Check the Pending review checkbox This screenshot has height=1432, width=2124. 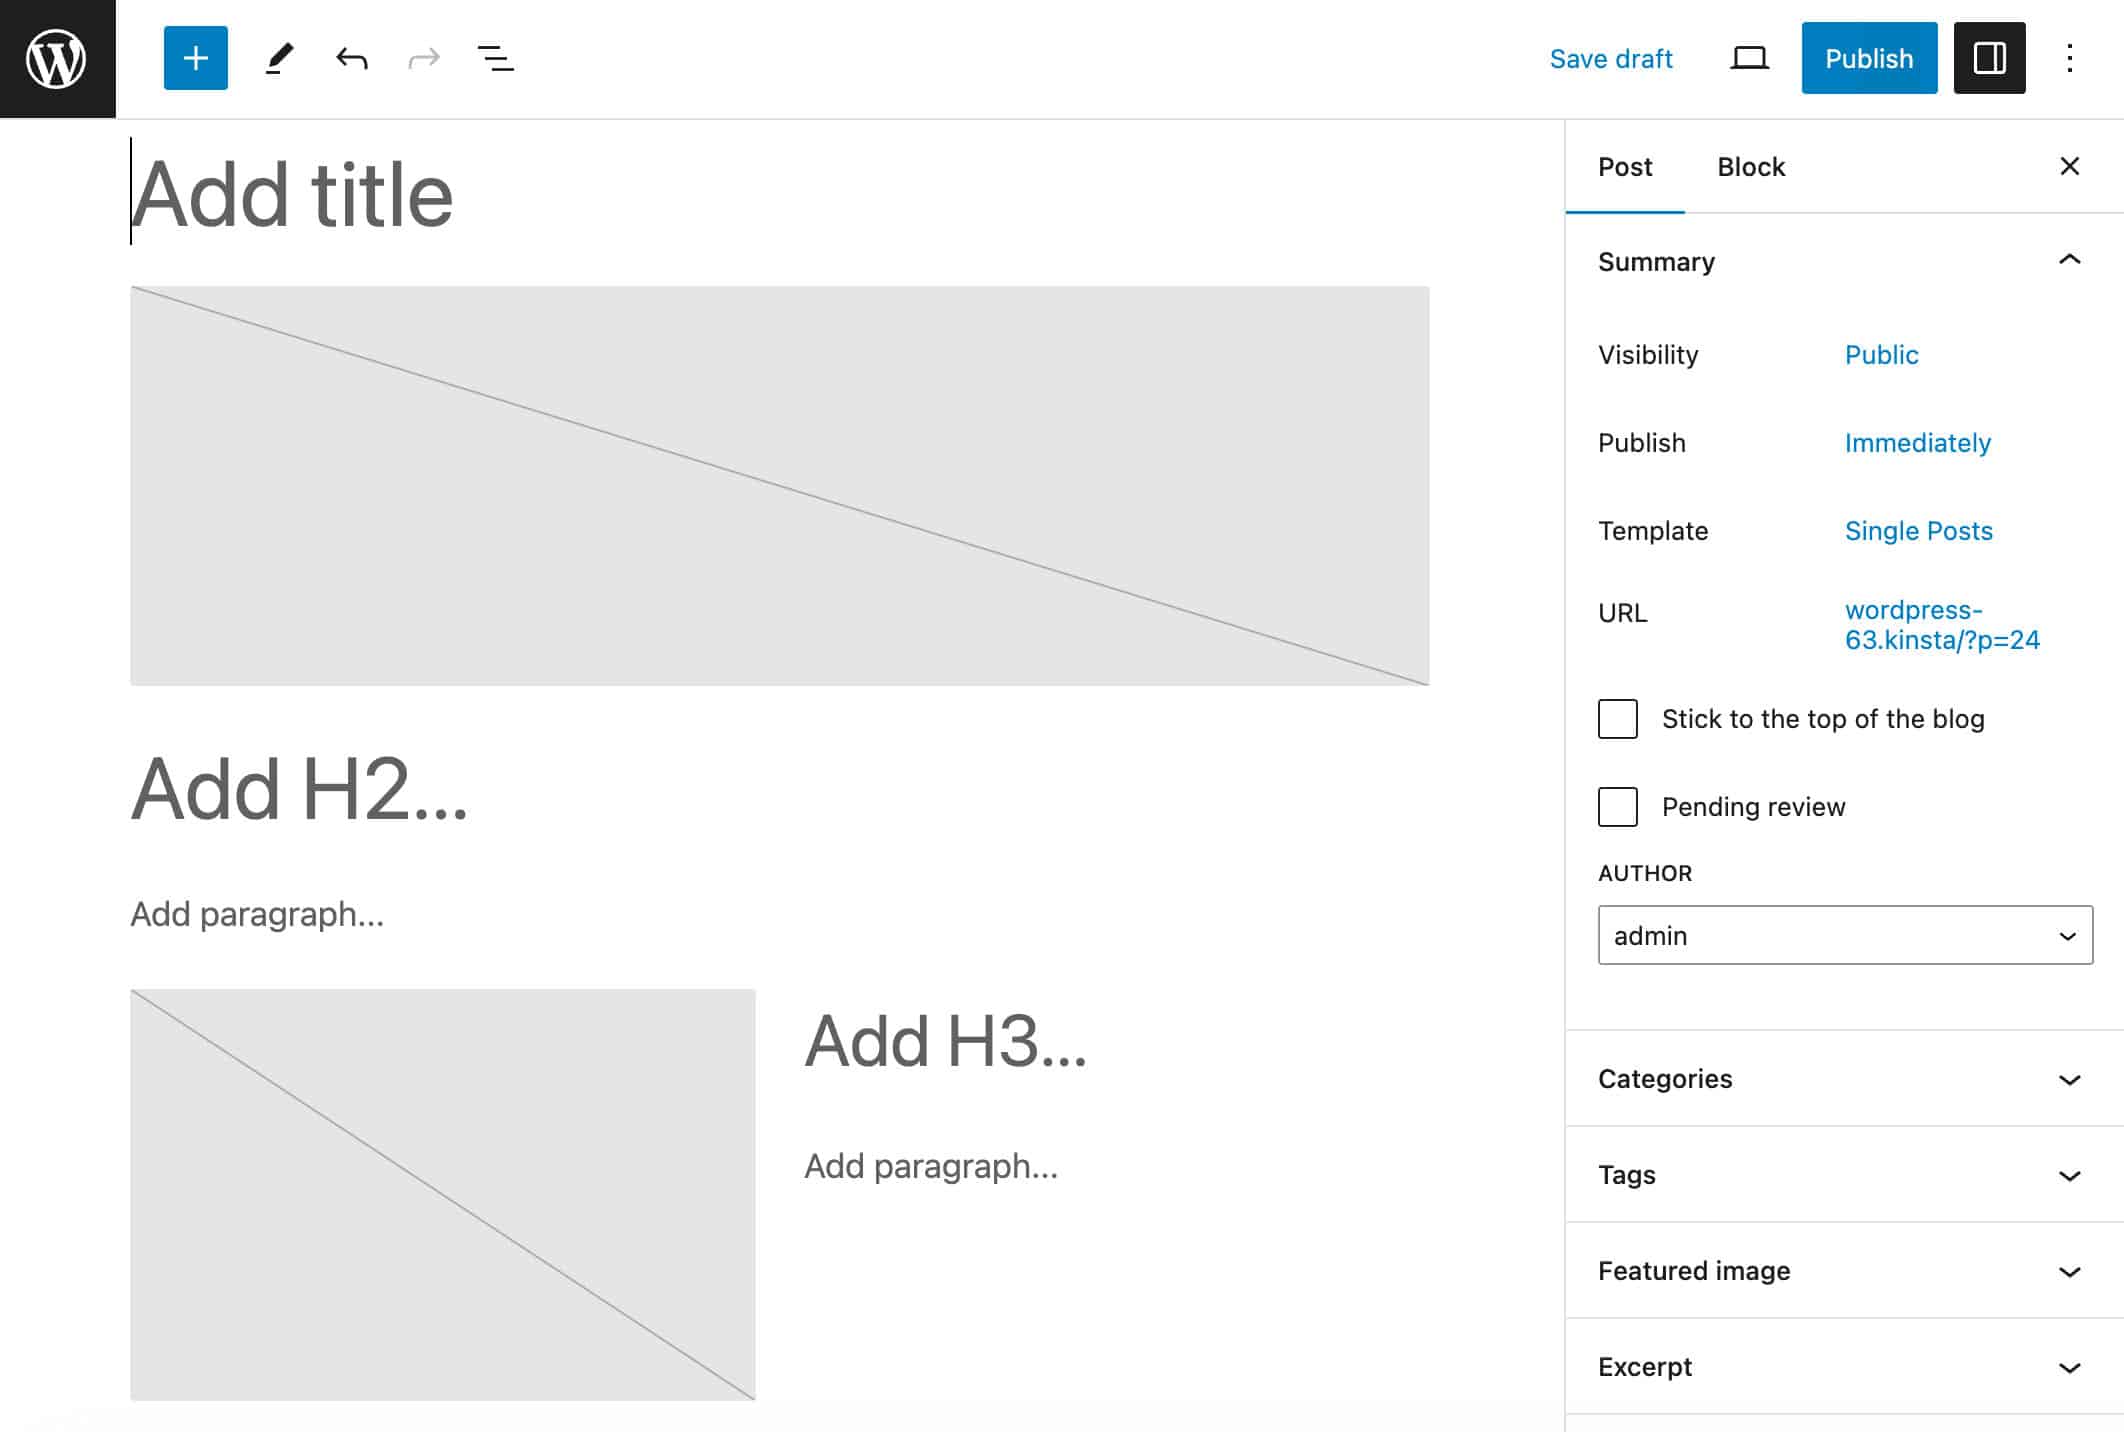[x=1617, y=806]
